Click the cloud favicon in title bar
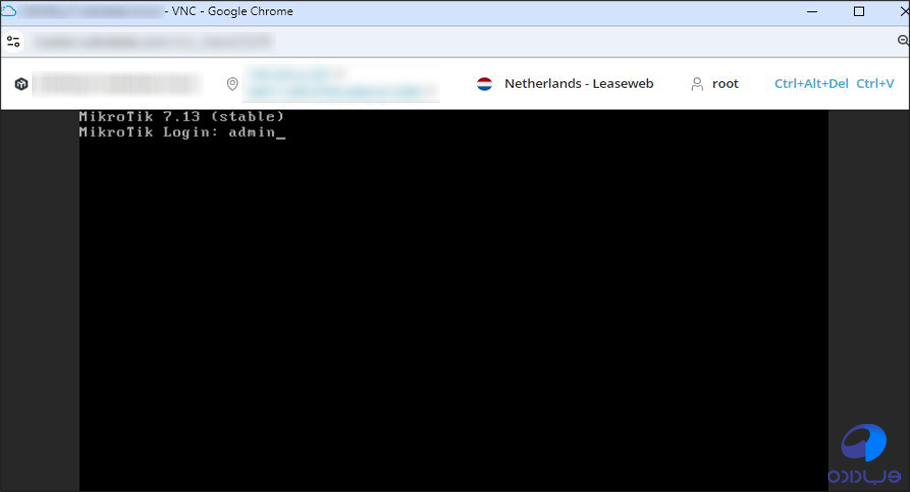Viewport: 910px width, 492px height. coord(9,11)
